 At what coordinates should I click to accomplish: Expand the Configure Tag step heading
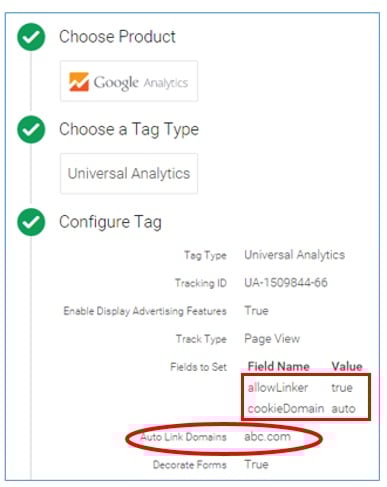pos(110,222)
